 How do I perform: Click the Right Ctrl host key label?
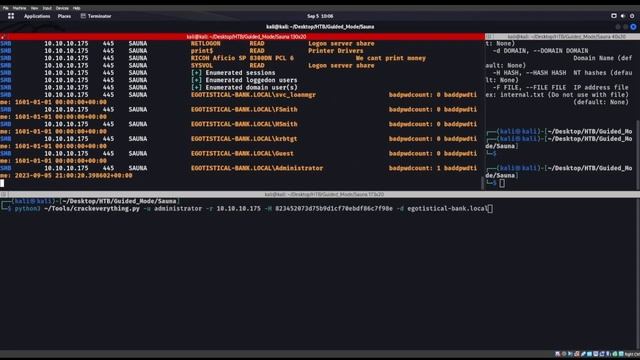(x=633, y=354)
